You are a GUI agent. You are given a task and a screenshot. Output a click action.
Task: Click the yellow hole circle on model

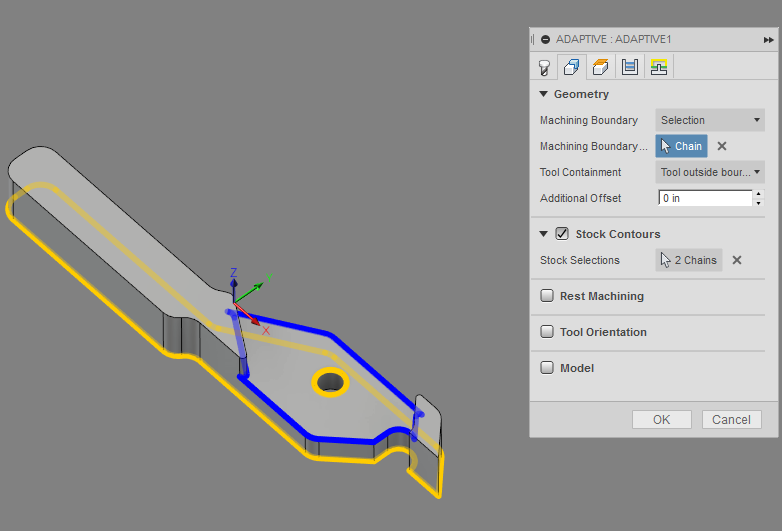click(x=330, y=382)
